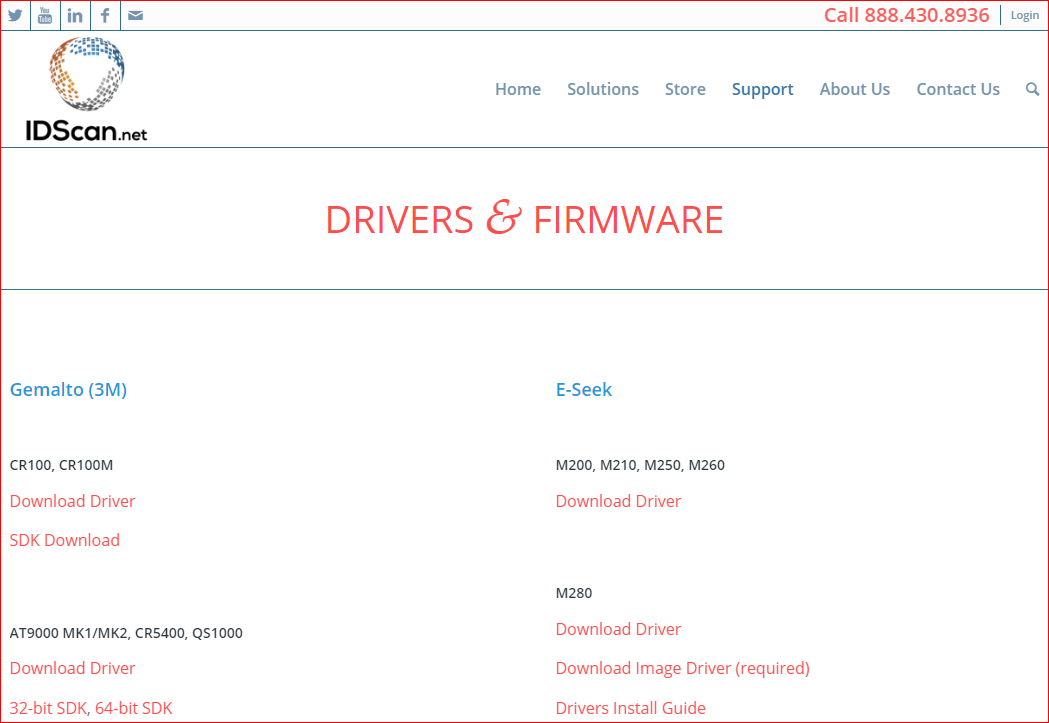Open the LinkedIn social icon
Viewport: 1049px width, 723px height.
75,15
